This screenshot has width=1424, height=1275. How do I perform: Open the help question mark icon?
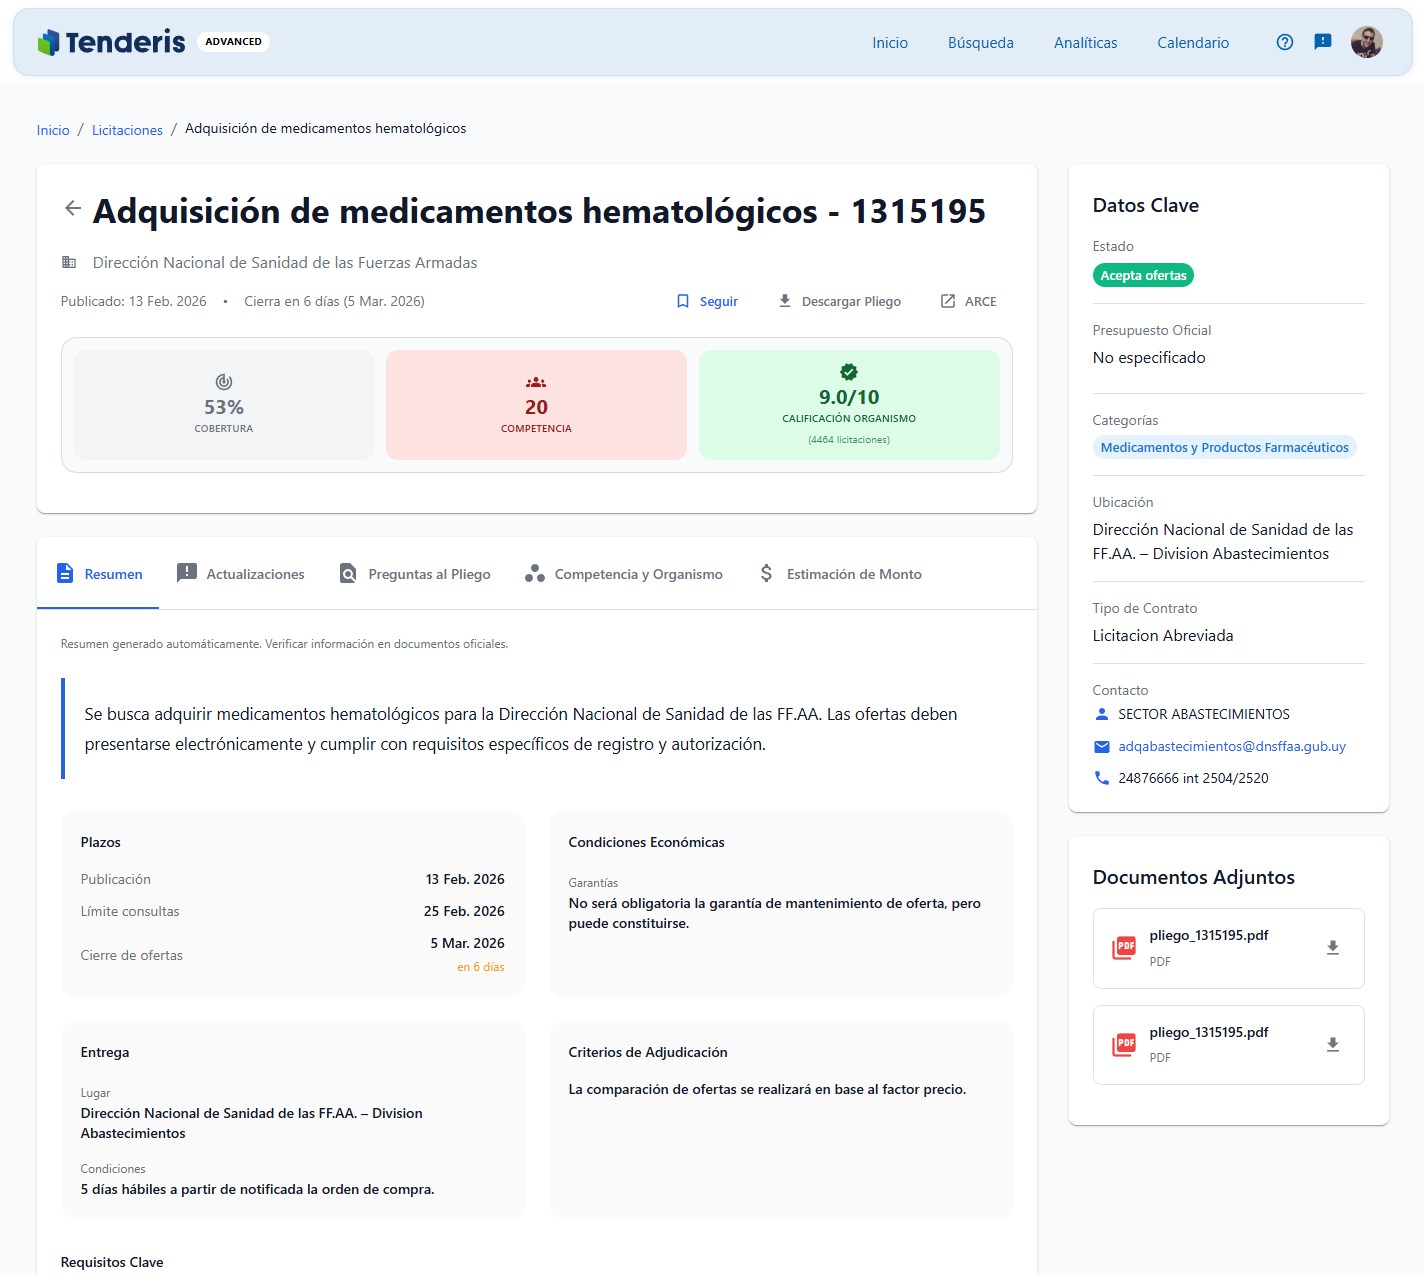click(1285, 42)
